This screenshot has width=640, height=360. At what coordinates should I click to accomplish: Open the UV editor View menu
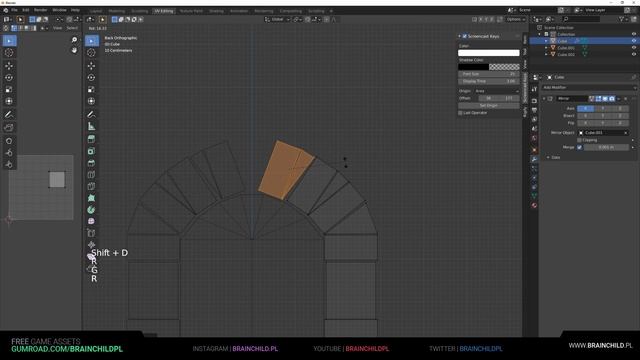(x=58, y=28)
